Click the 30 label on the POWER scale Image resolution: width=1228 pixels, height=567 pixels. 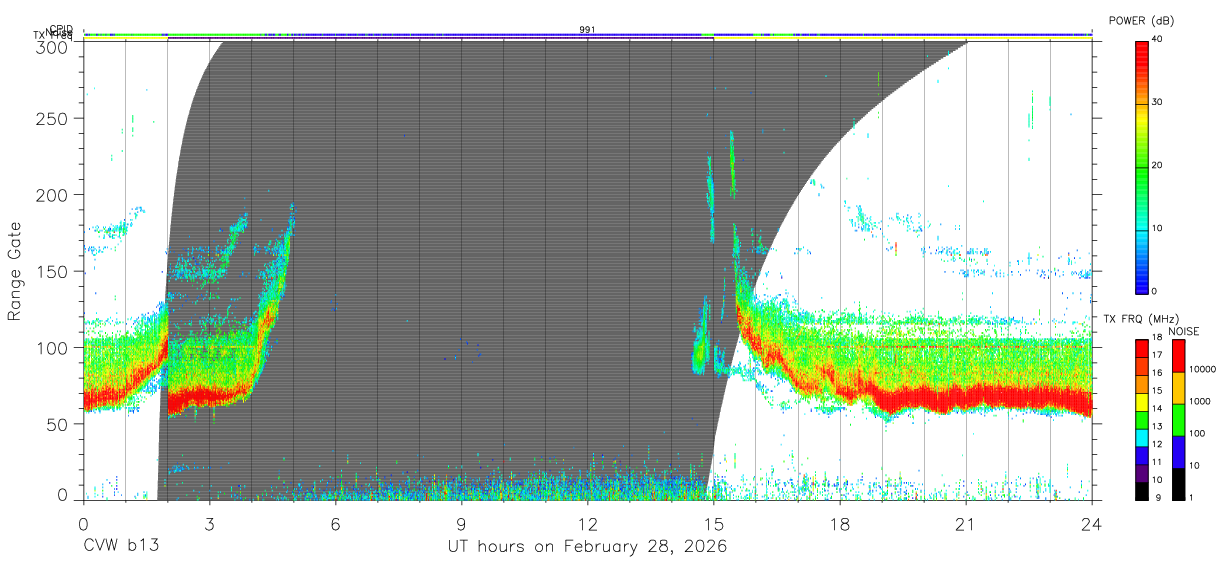pyautogui.click(x=1156, y=102)
